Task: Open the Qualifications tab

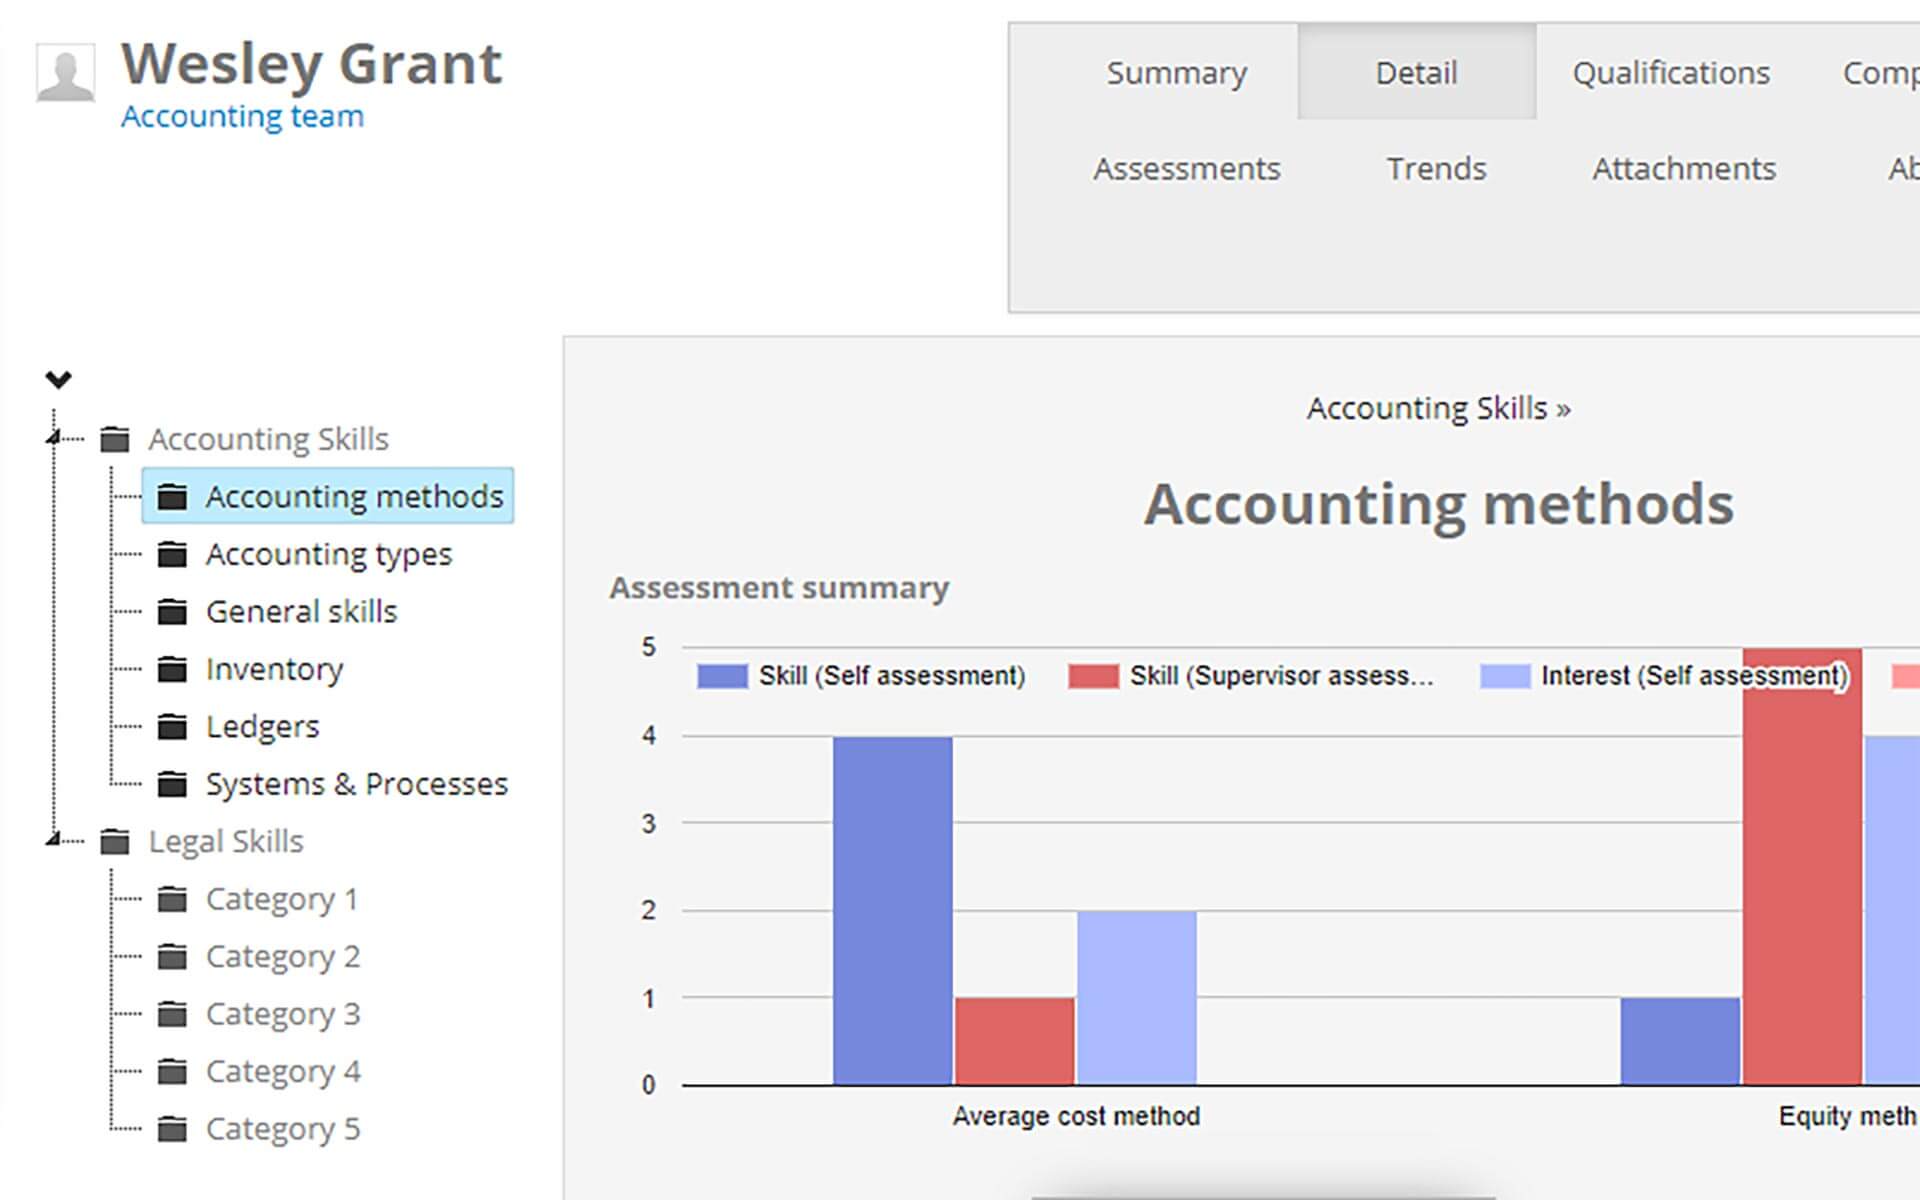Action: pos(1670,73)
